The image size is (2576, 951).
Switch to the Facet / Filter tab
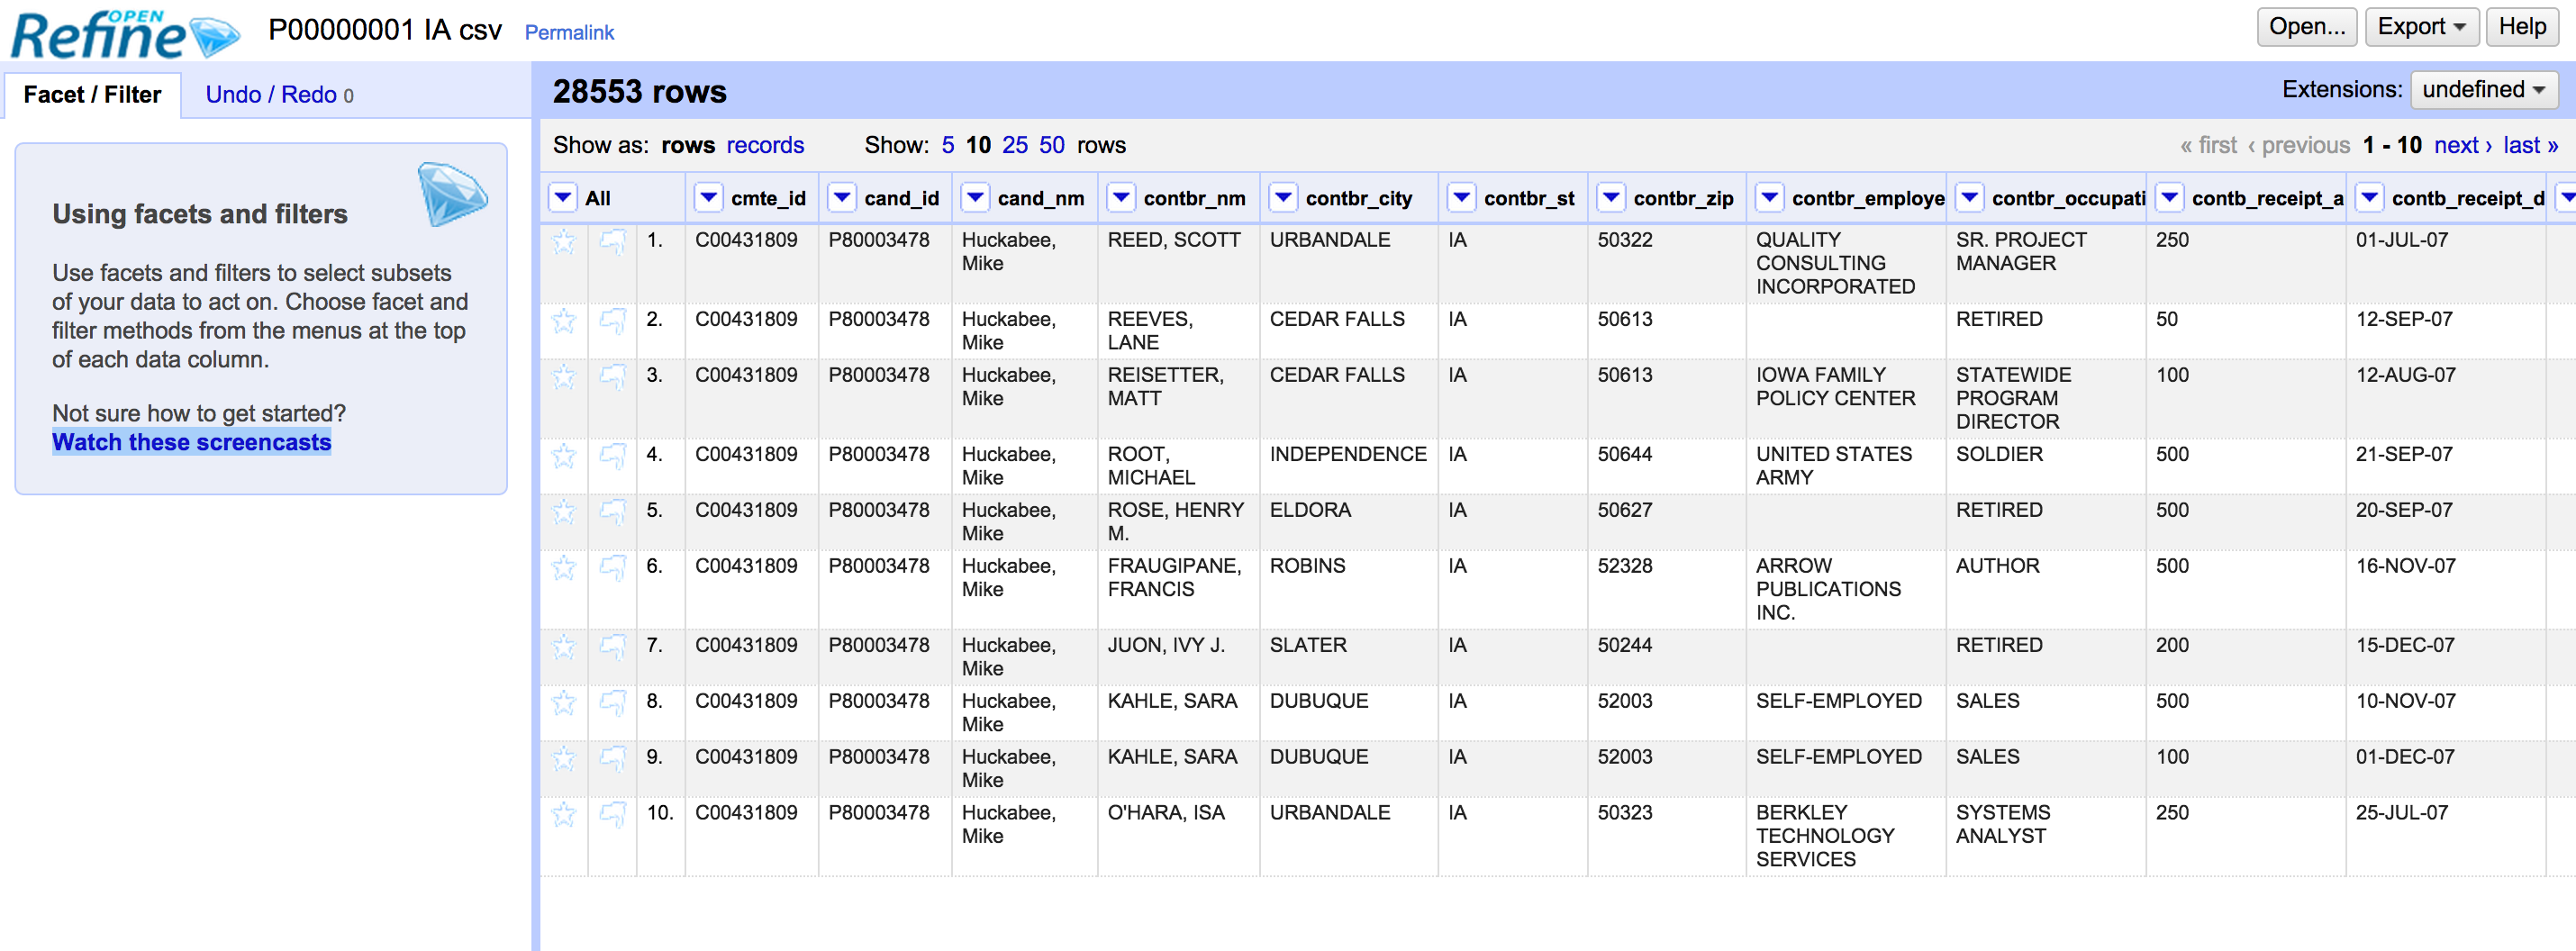click(92, 95)
